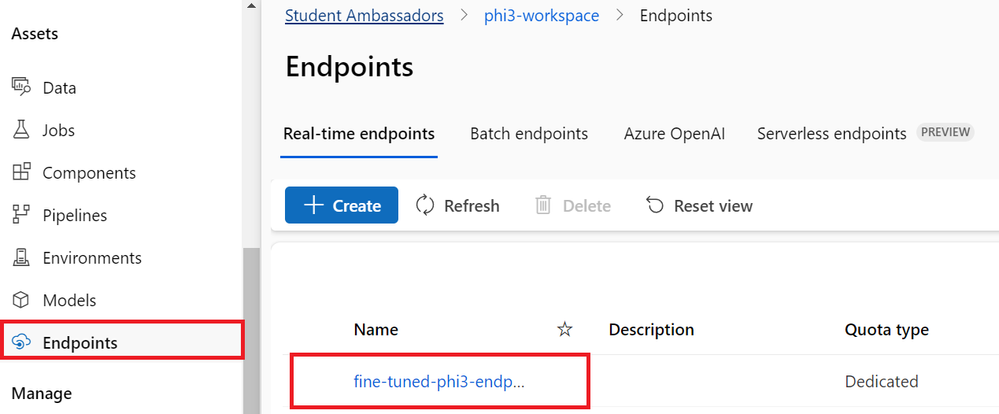
Task: Refresh the endpoints list
Action: pos(457,205)
